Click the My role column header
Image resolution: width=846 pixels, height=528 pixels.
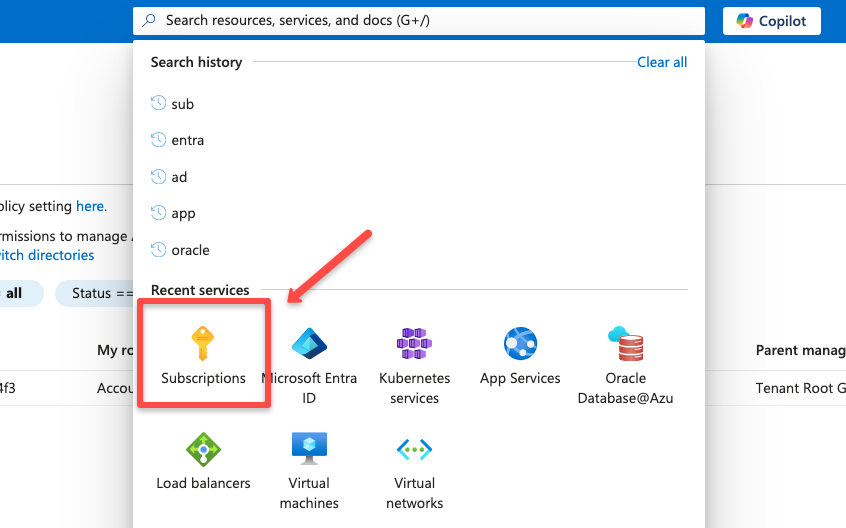pos(115,351)
